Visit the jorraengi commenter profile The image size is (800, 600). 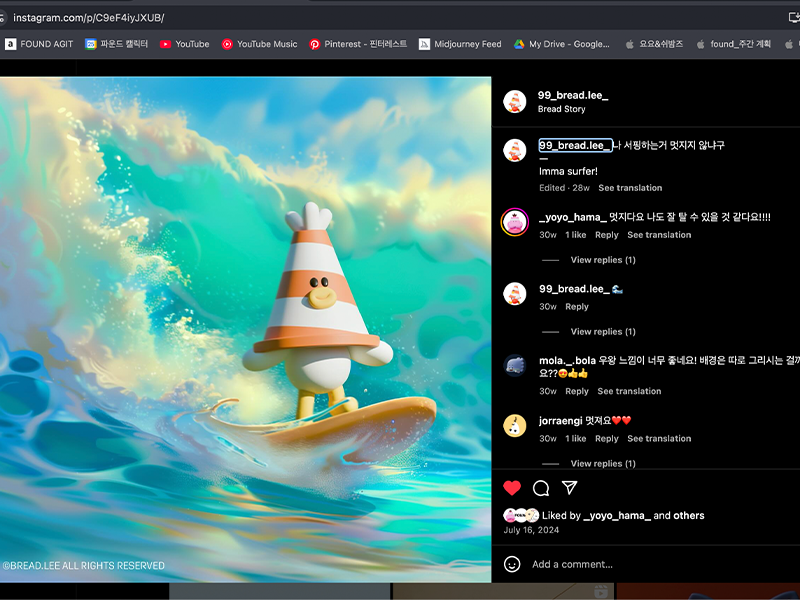[x=560, y=421]
